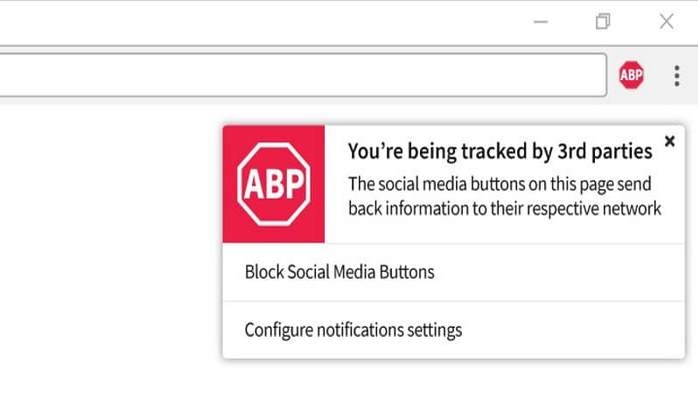Image resolution: width=698 pixels, height=400 pixels.
Task: Open Configure notifications settings
Action: point(353,329)
